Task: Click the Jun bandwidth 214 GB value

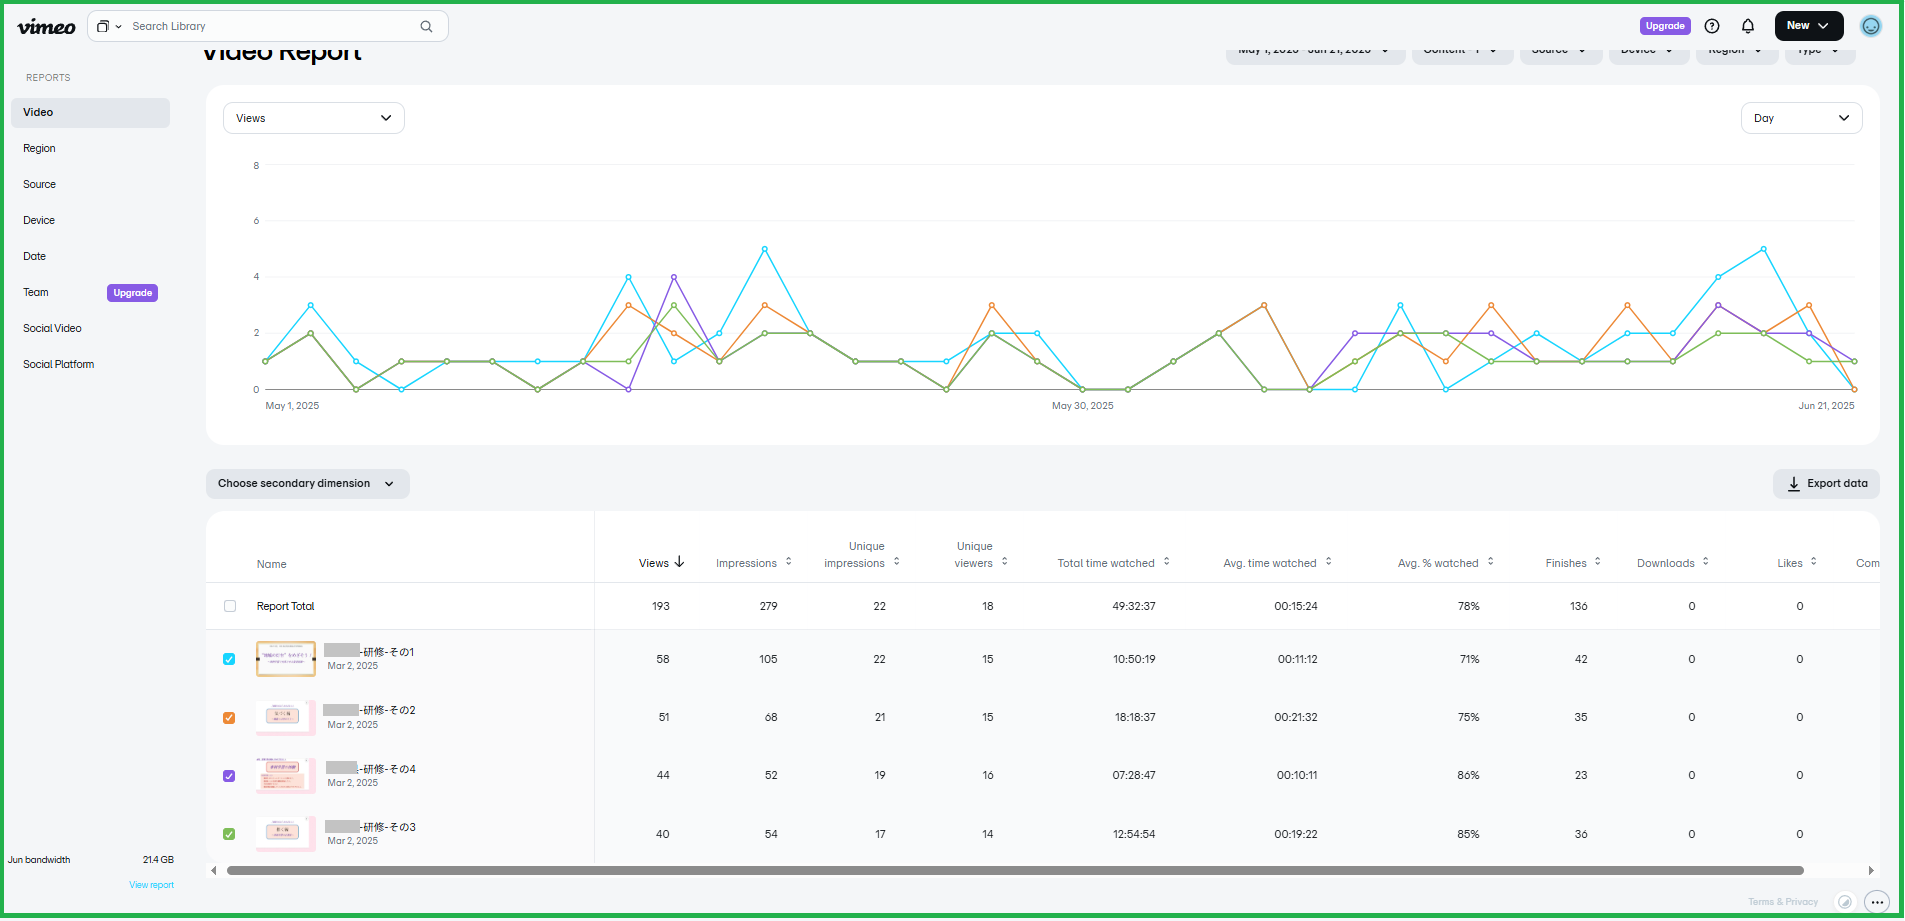Action: click(x=158, y=860)
